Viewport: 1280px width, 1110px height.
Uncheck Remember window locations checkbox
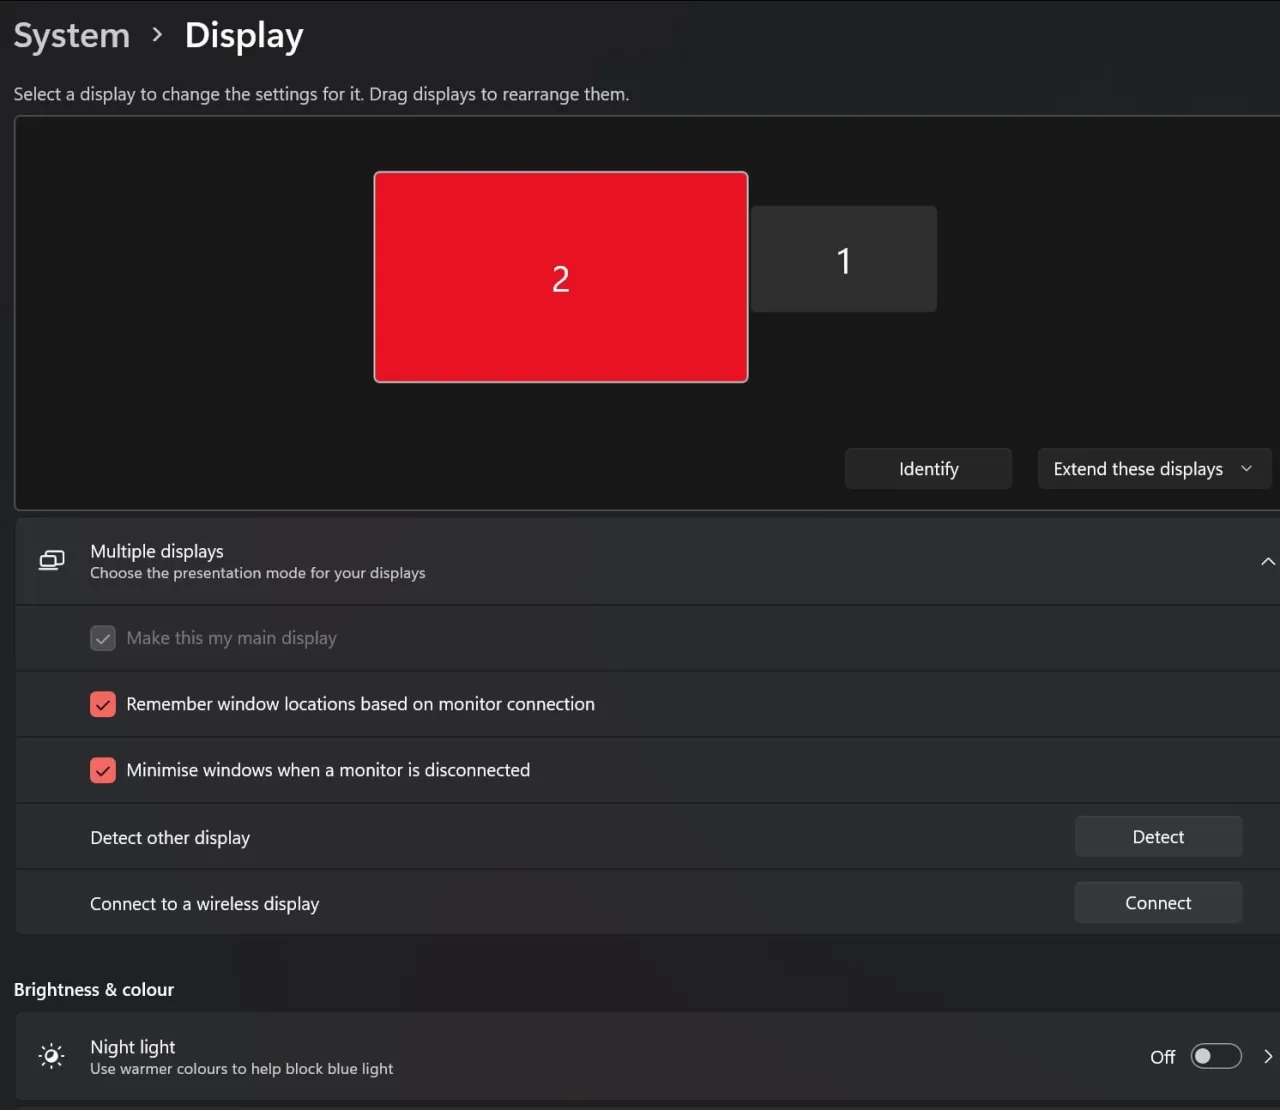[x=103, y=704]
